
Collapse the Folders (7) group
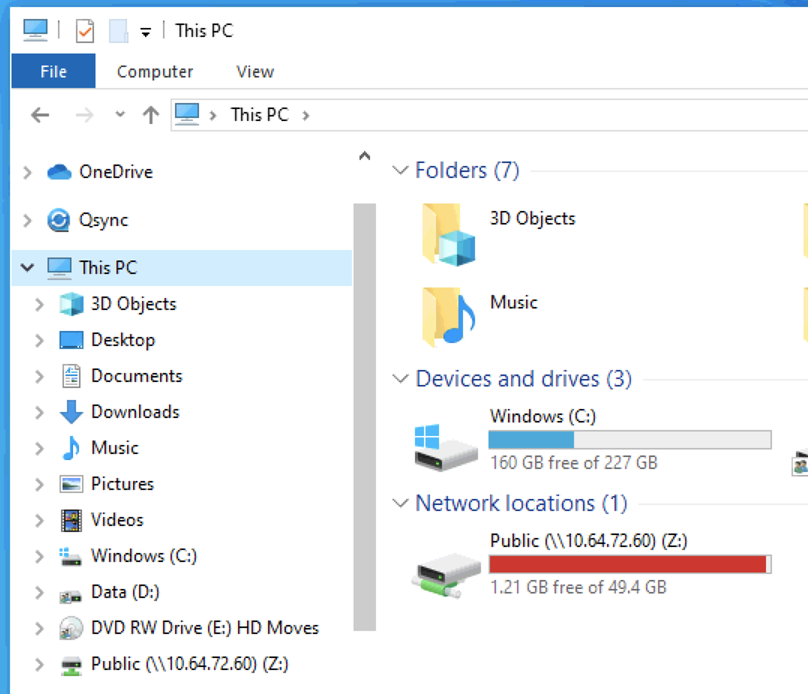click(401, 171)
